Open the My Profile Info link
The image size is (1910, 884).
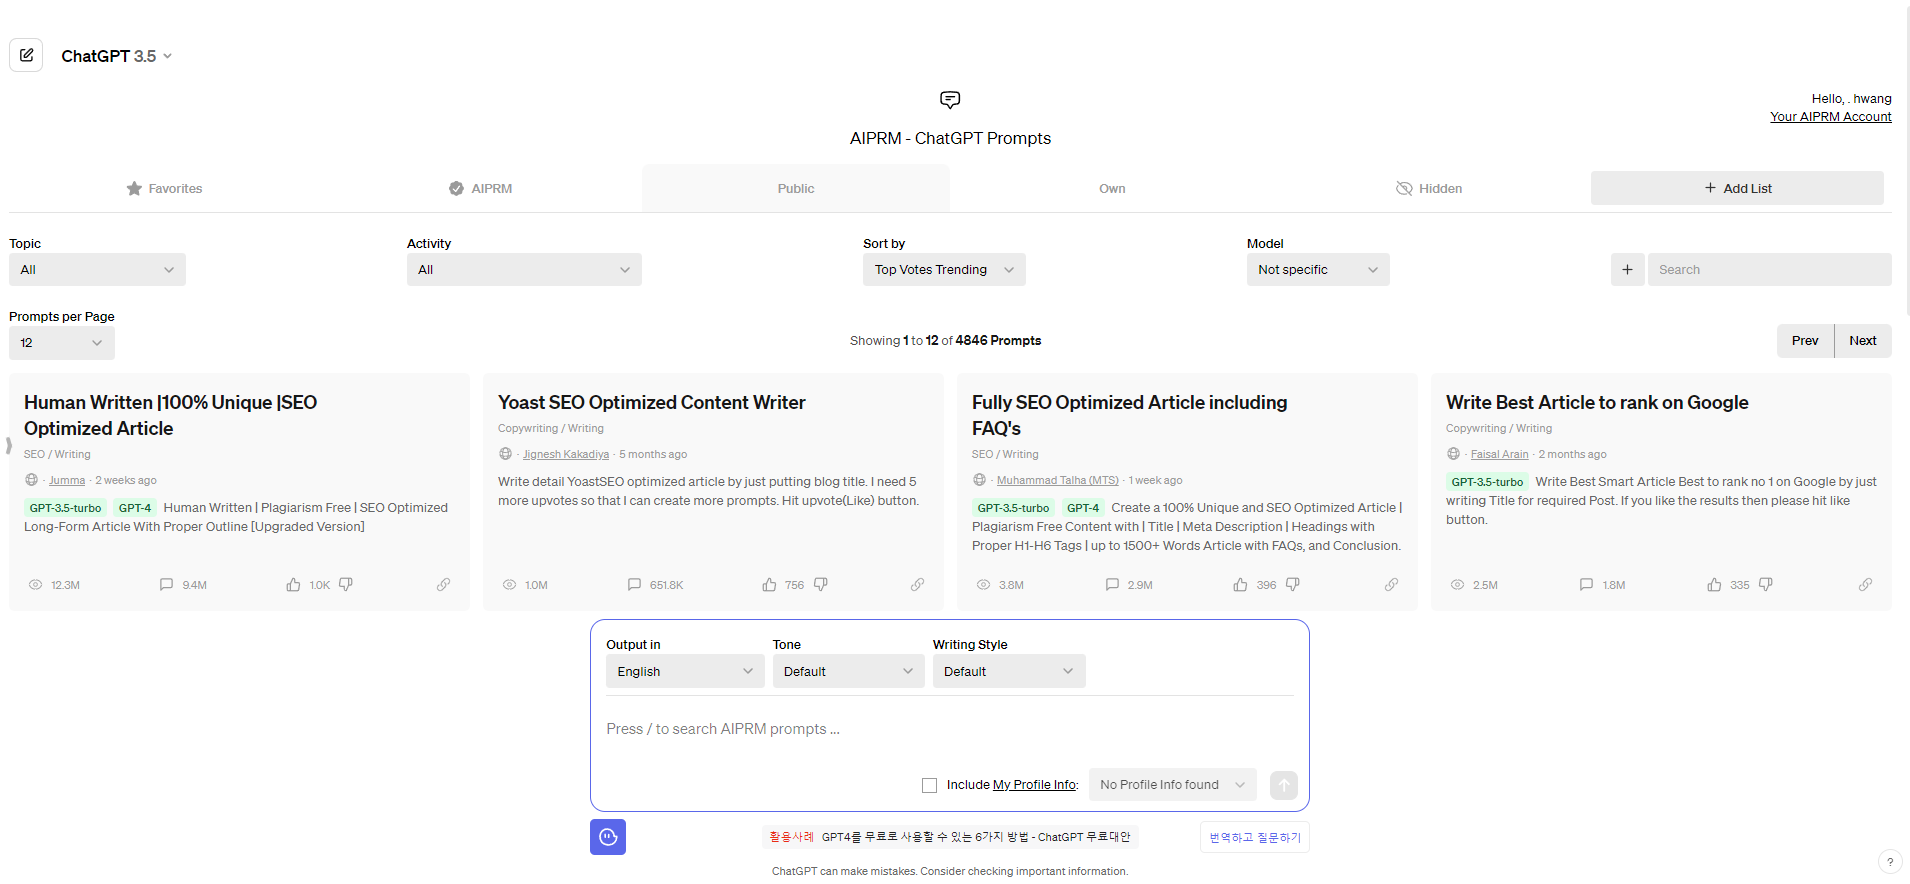pos(1034,785)
